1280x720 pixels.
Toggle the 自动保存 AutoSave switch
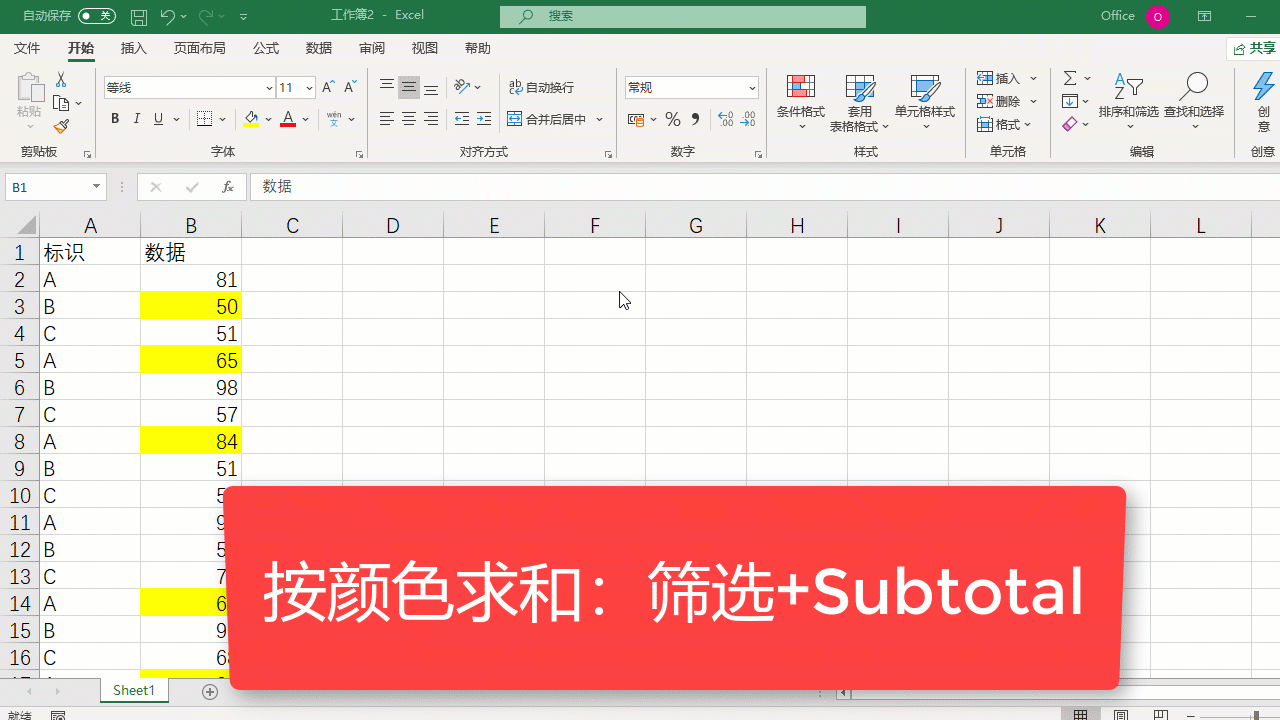pos(96,16)
